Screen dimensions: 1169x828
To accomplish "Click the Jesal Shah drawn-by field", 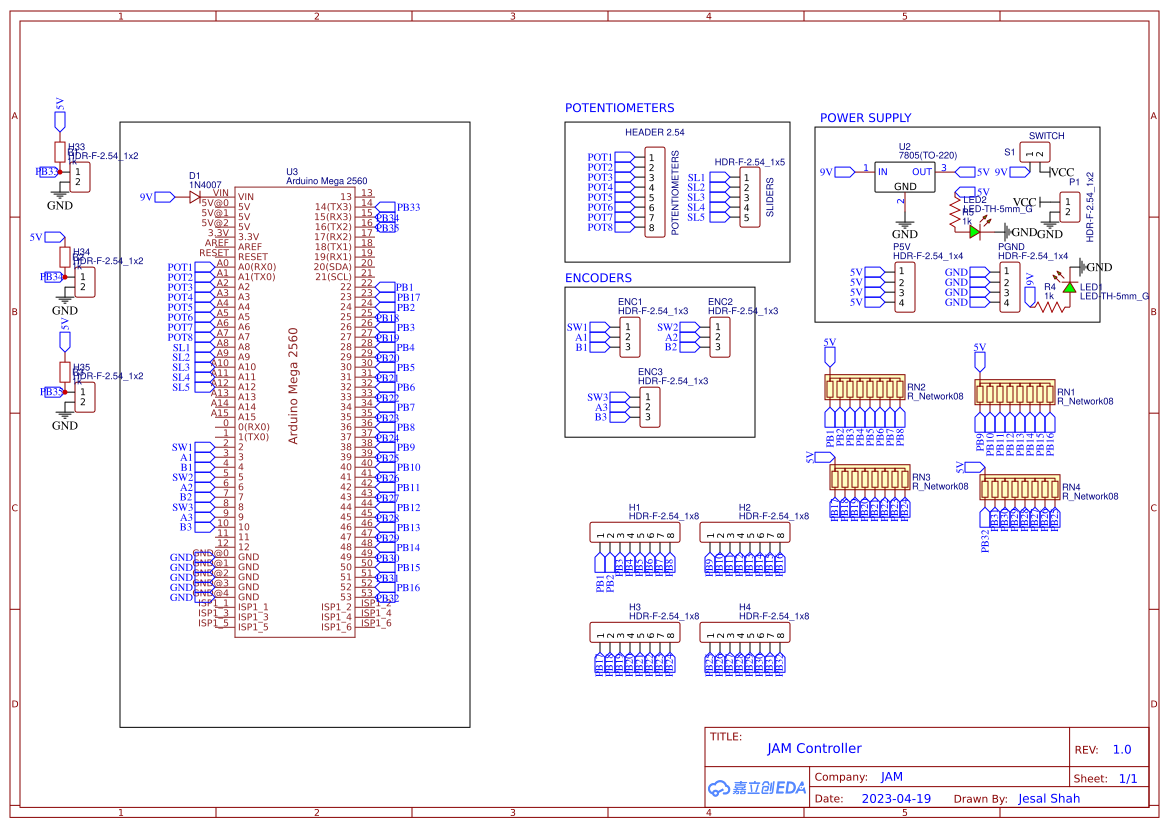I will [1049, 799].
